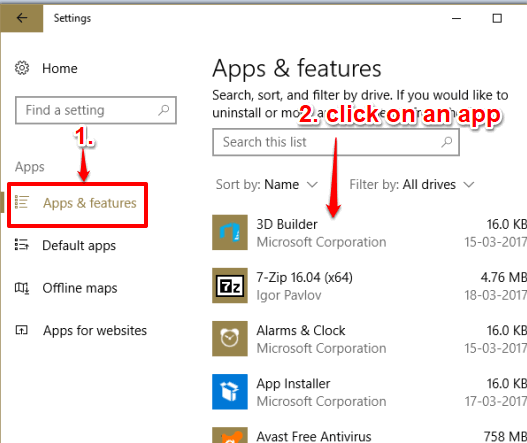This screenshot has width=527, height=443.
Task: Open the Sort by Name dropdown
Action: click(267, 185)
